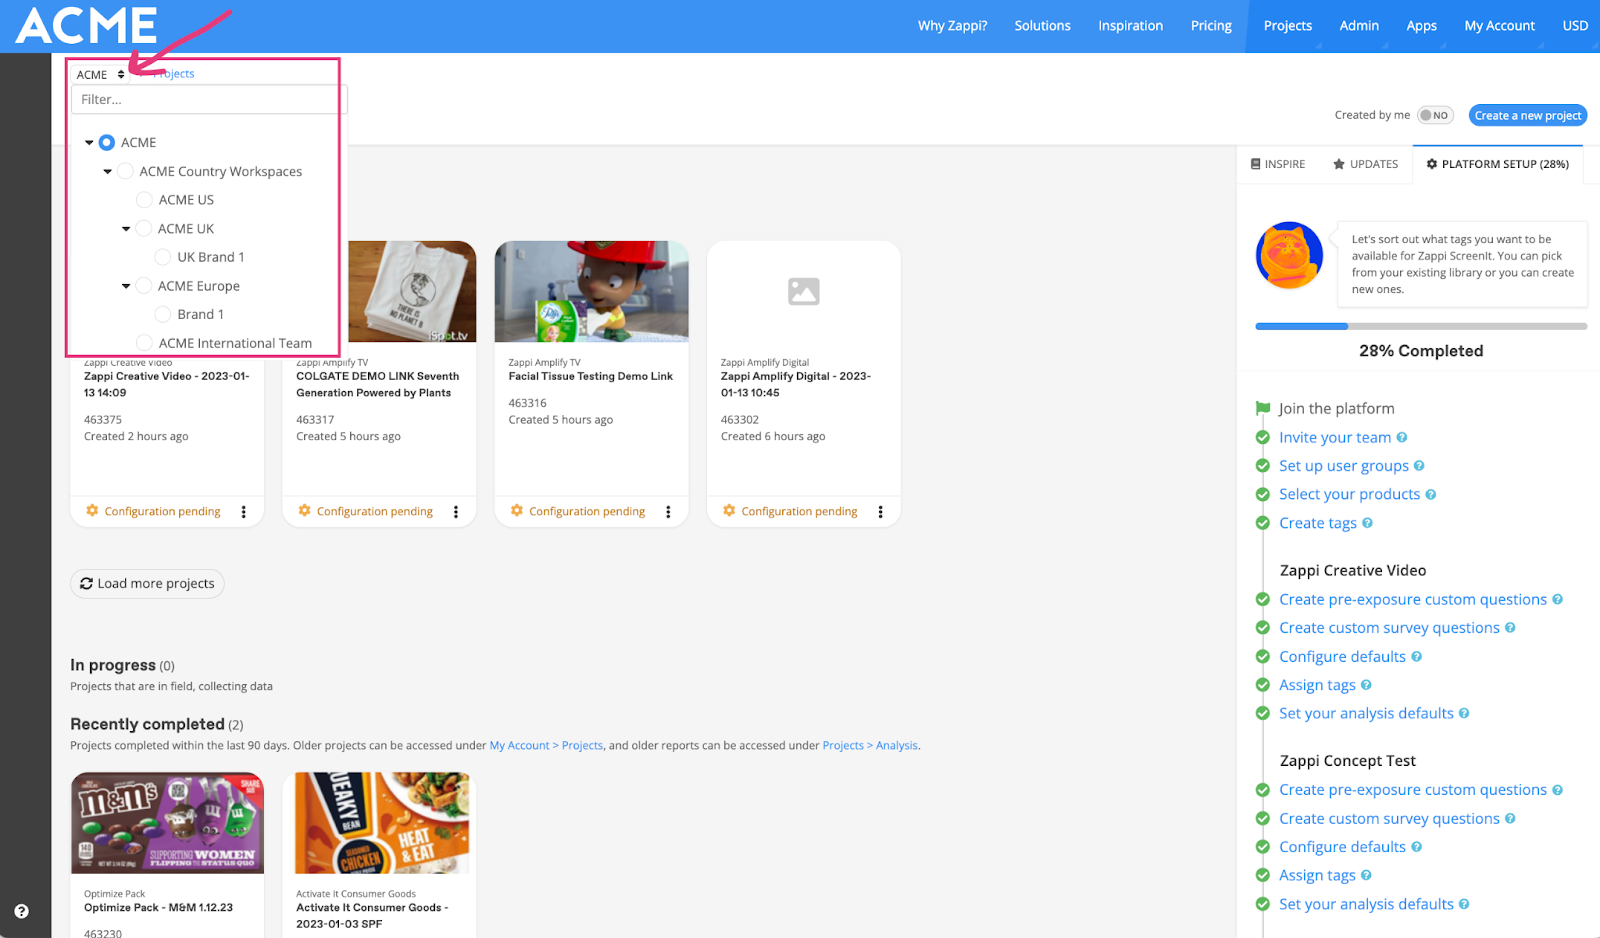Click help icon next to Set up user groups
The height and width of the screenshot is (938, 1600).
pos(1419,466)
